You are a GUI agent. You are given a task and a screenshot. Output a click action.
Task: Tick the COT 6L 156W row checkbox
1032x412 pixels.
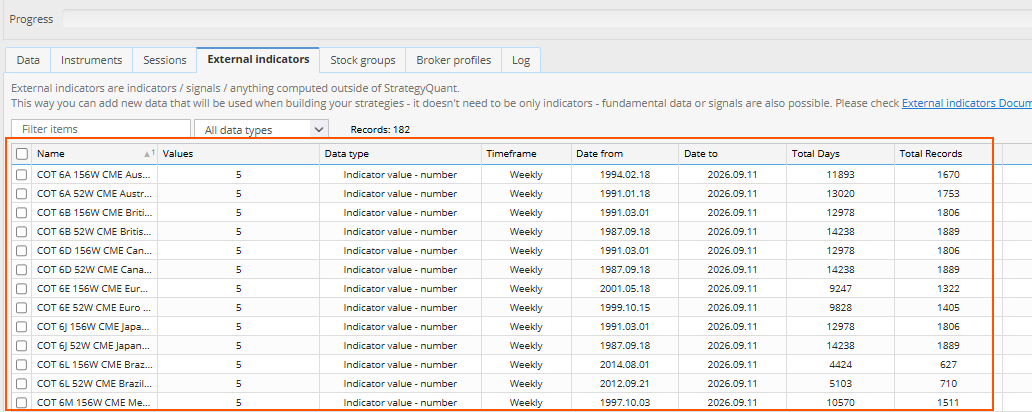point(22,364)
